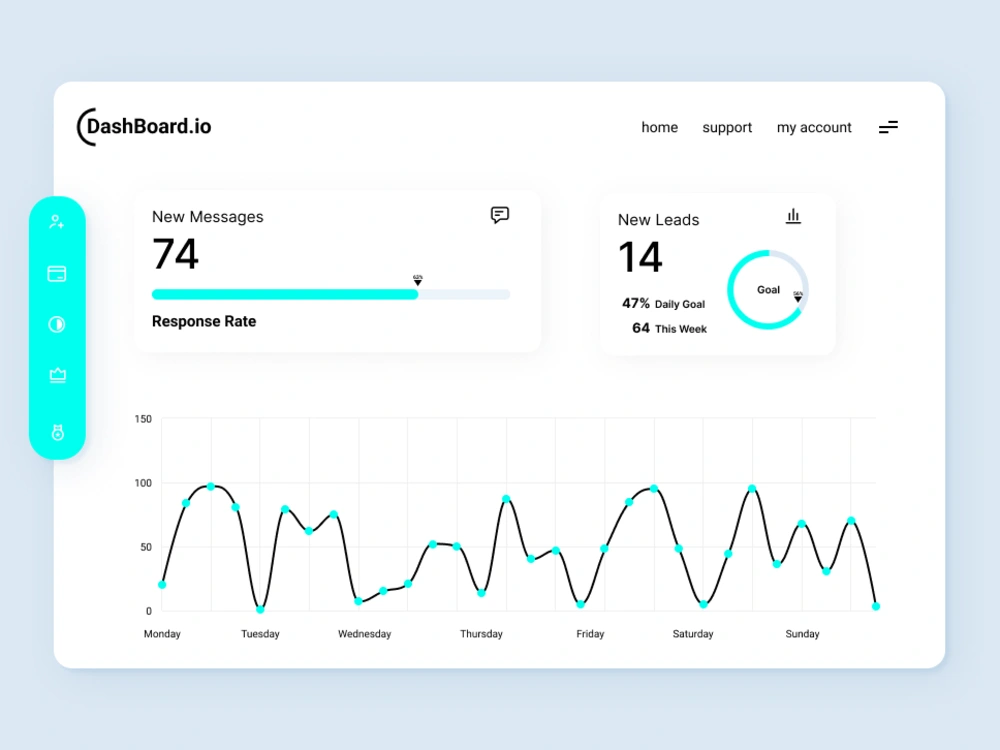Click the Response Rate label
1000x750 pixels.
click(x=203, y=321)
